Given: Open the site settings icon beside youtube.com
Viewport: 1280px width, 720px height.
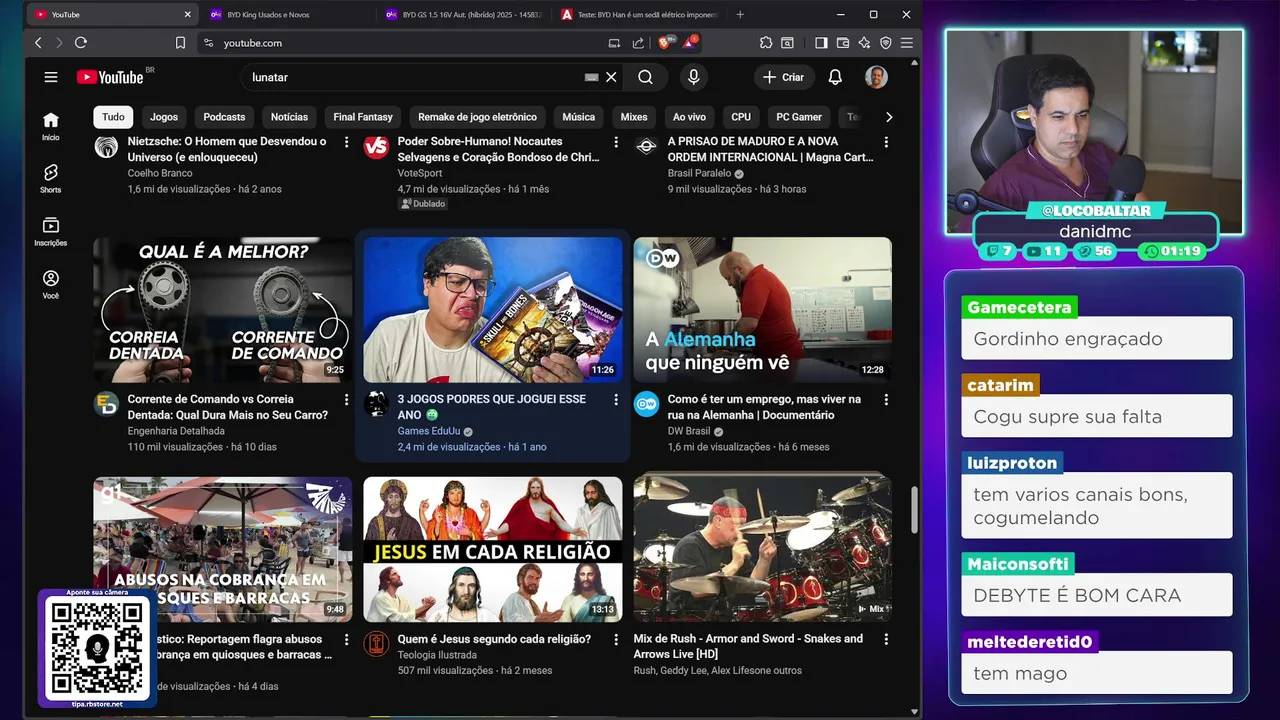Looking at the screenshot, I should [x=208, y=43].
